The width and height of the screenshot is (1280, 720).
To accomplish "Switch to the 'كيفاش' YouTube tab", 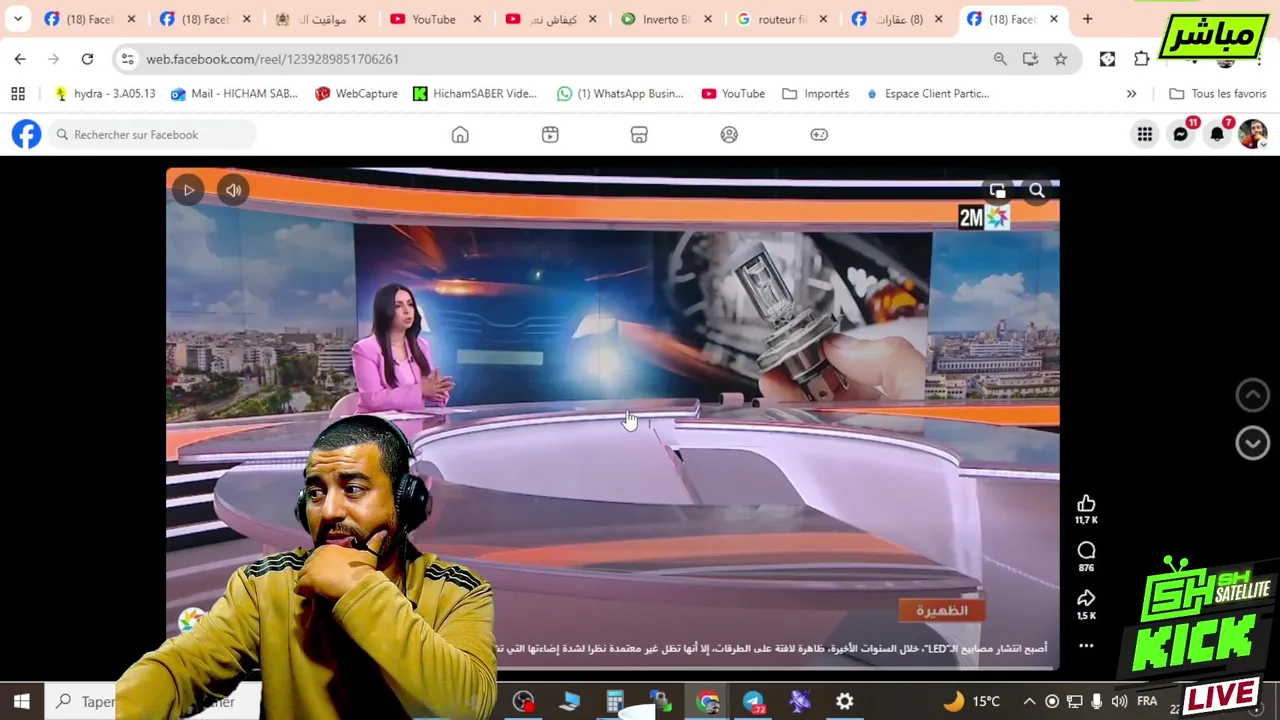I will coord(549,19).
